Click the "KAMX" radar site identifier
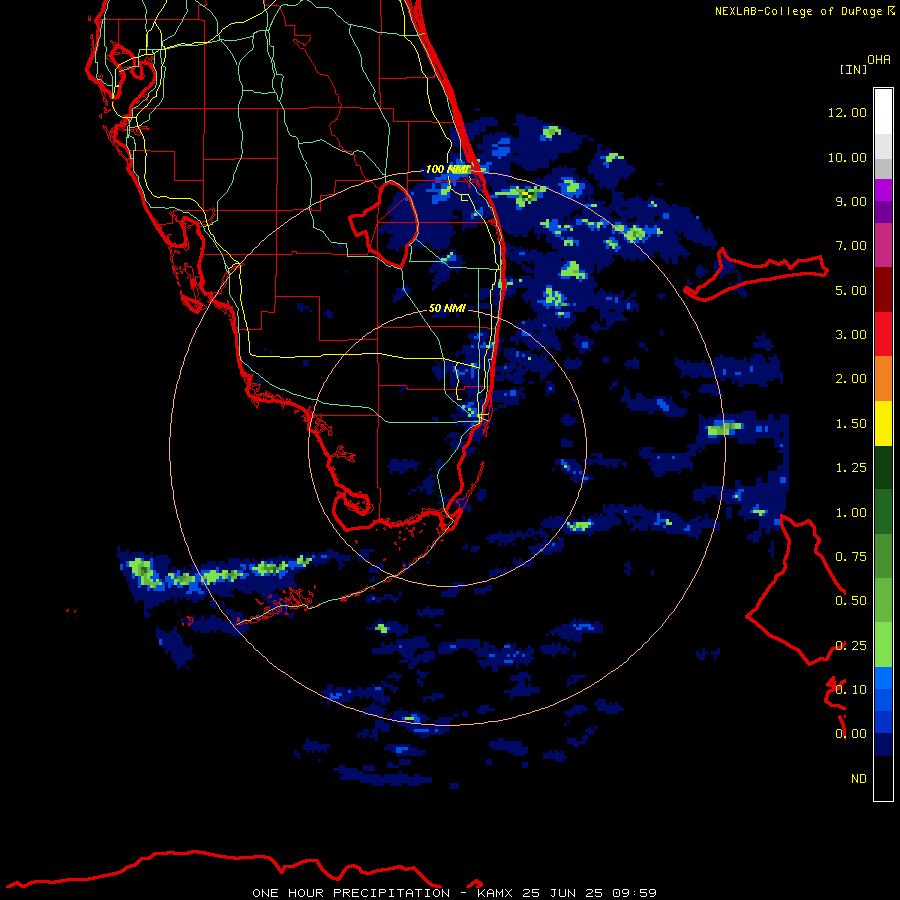The height and width of the screenshot is (900, 900). pos(496,893)
